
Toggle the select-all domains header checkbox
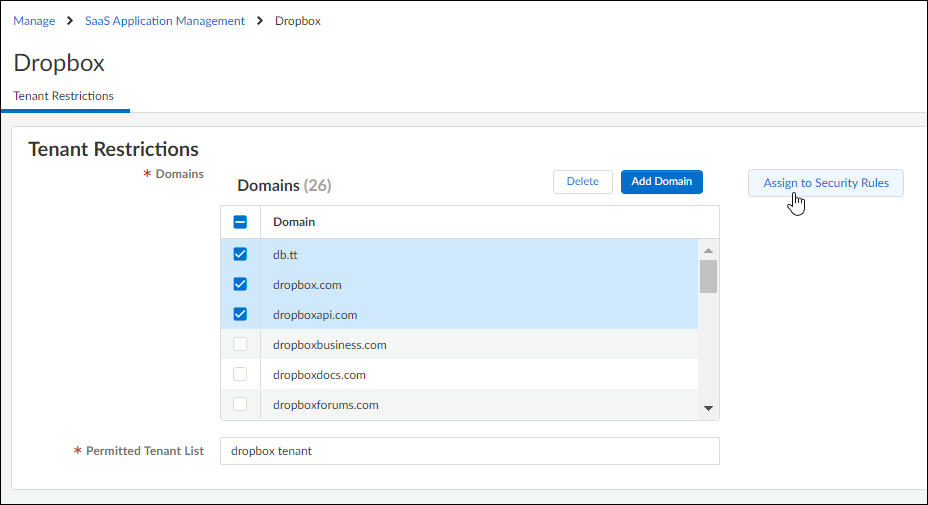coord(240,222)
